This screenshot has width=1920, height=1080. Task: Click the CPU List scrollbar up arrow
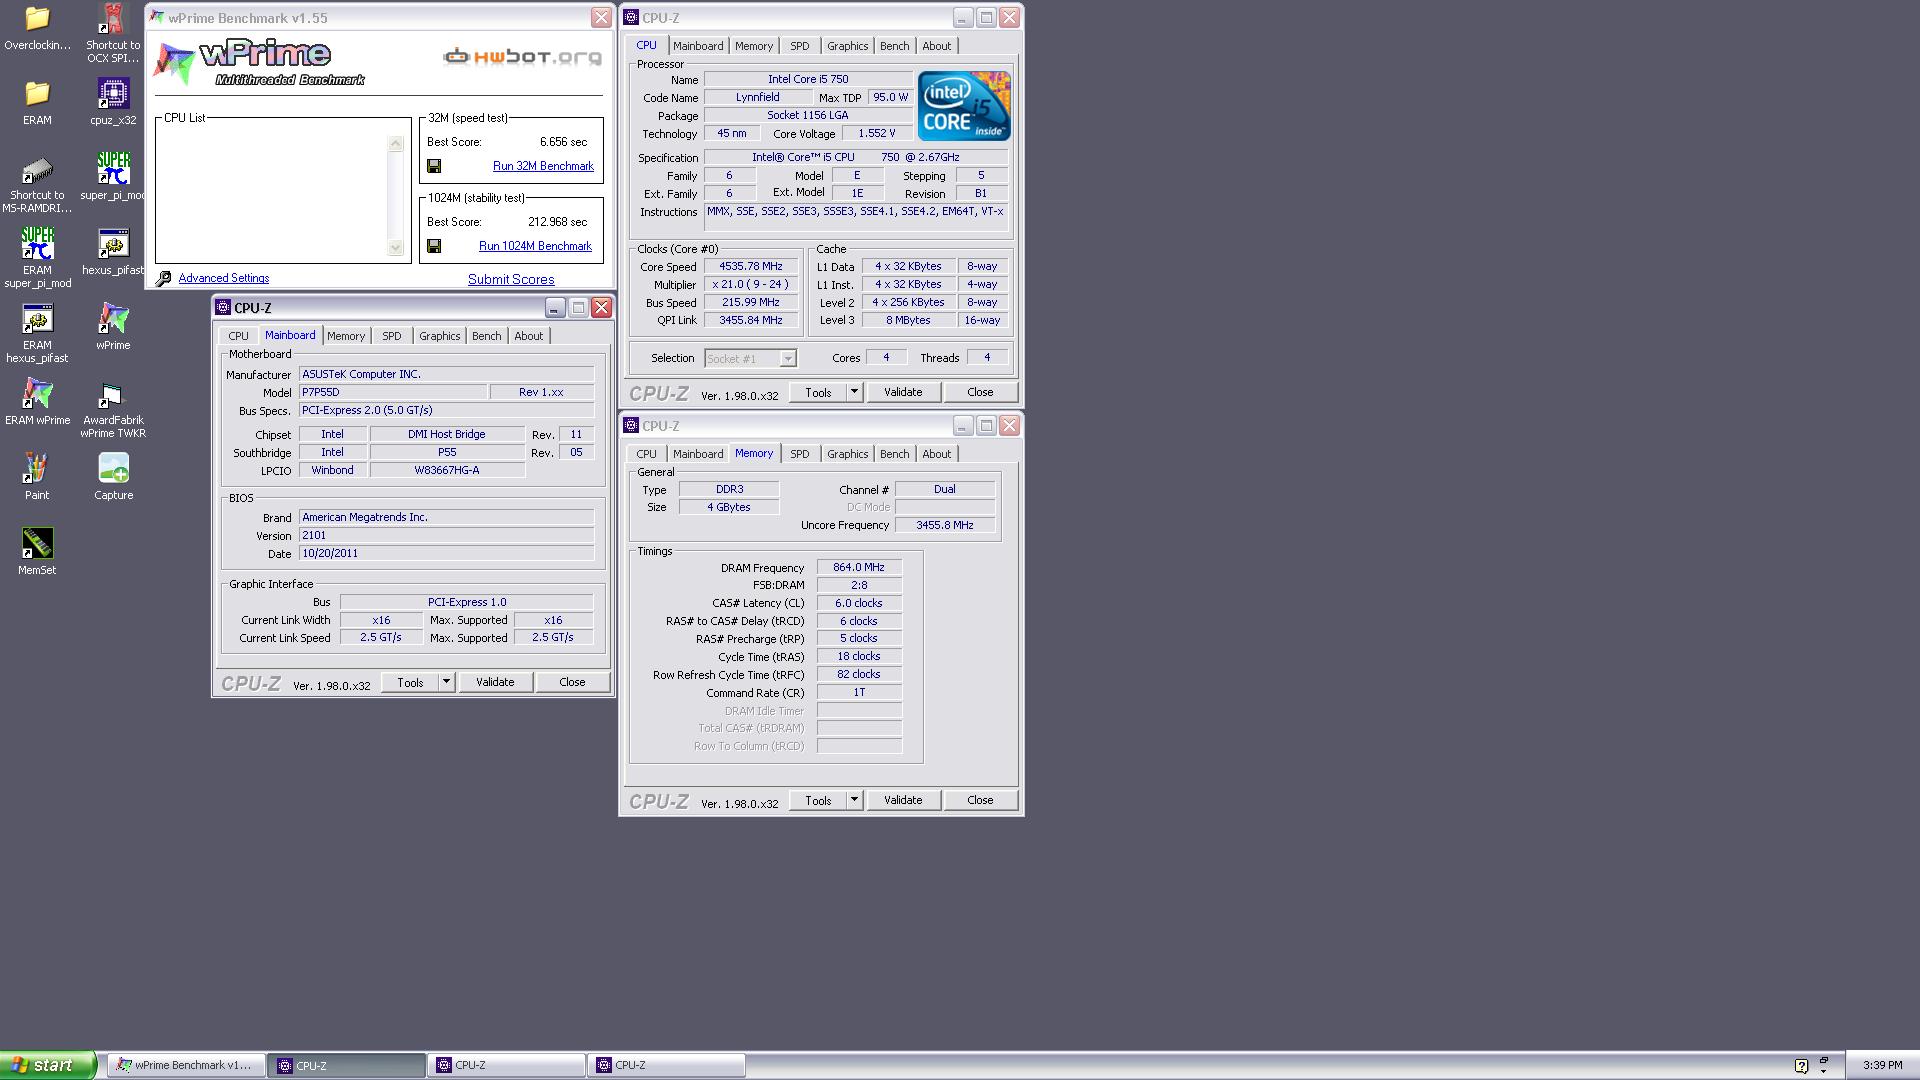coord(396,144)
